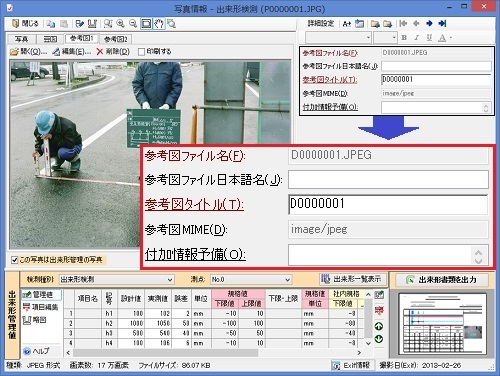Jump to first record arrow icon
This screenshot has height=376, width=500.
(x=403, y=24)
